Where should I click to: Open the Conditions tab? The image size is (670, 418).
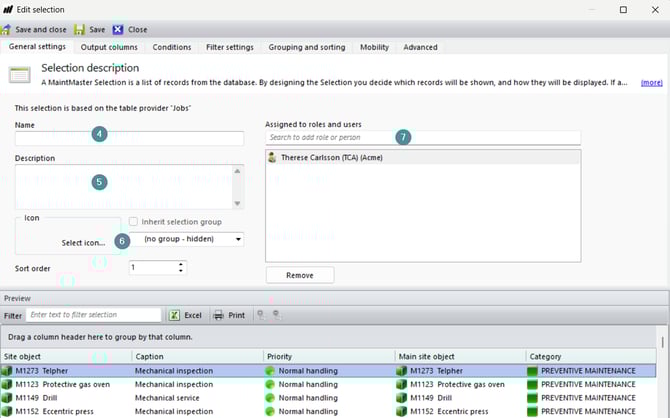pos(172,47)
